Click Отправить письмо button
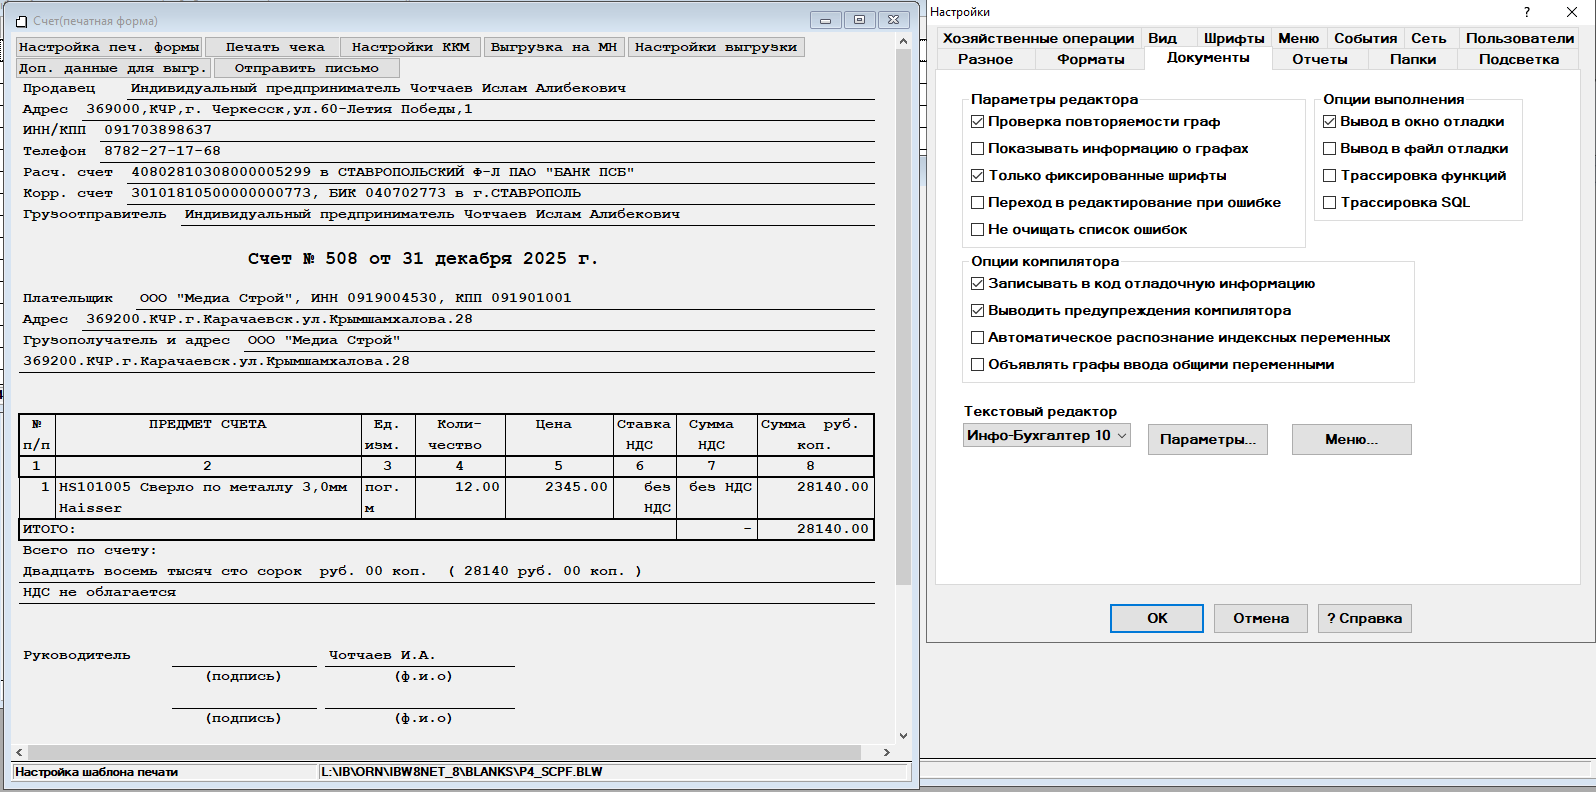The height and width of the screenshot is (792, 1596). click(306, 68)
